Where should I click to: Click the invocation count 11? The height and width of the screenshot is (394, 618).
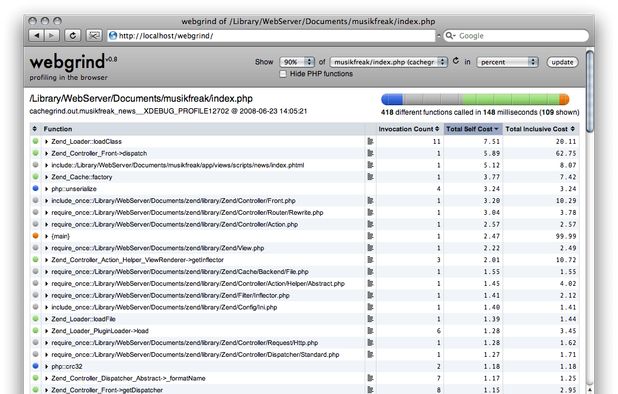[x=436, y=141]
